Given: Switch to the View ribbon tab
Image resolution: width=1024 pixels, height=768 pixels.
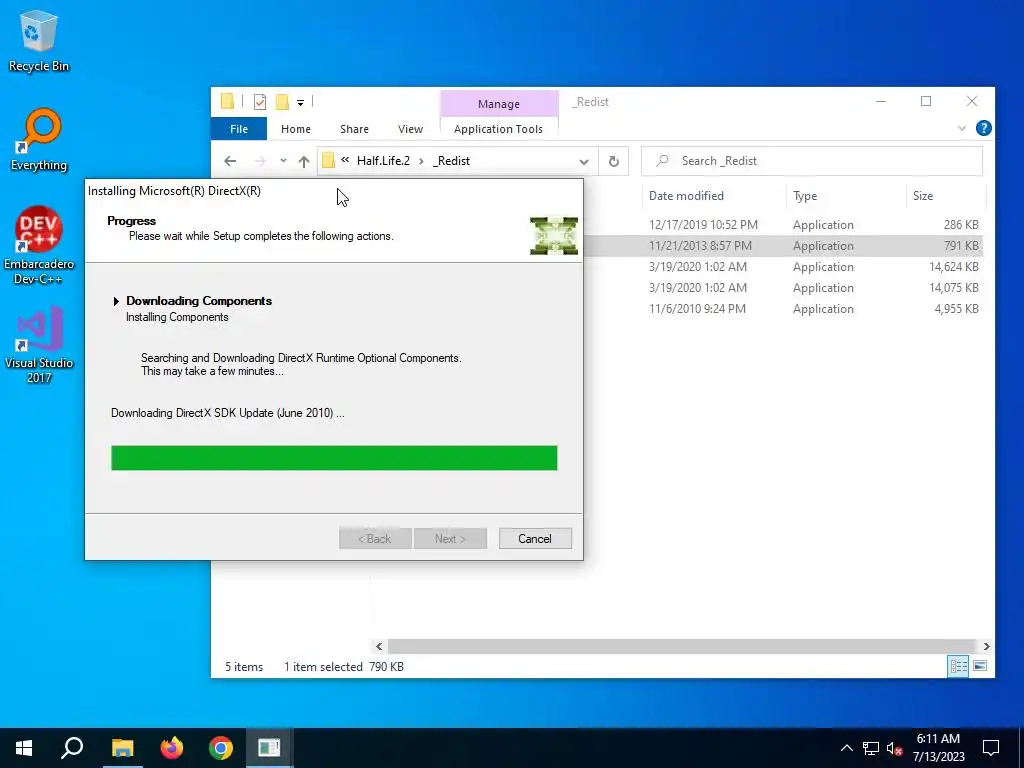Looking at the screenshot, I should (410, 129).
